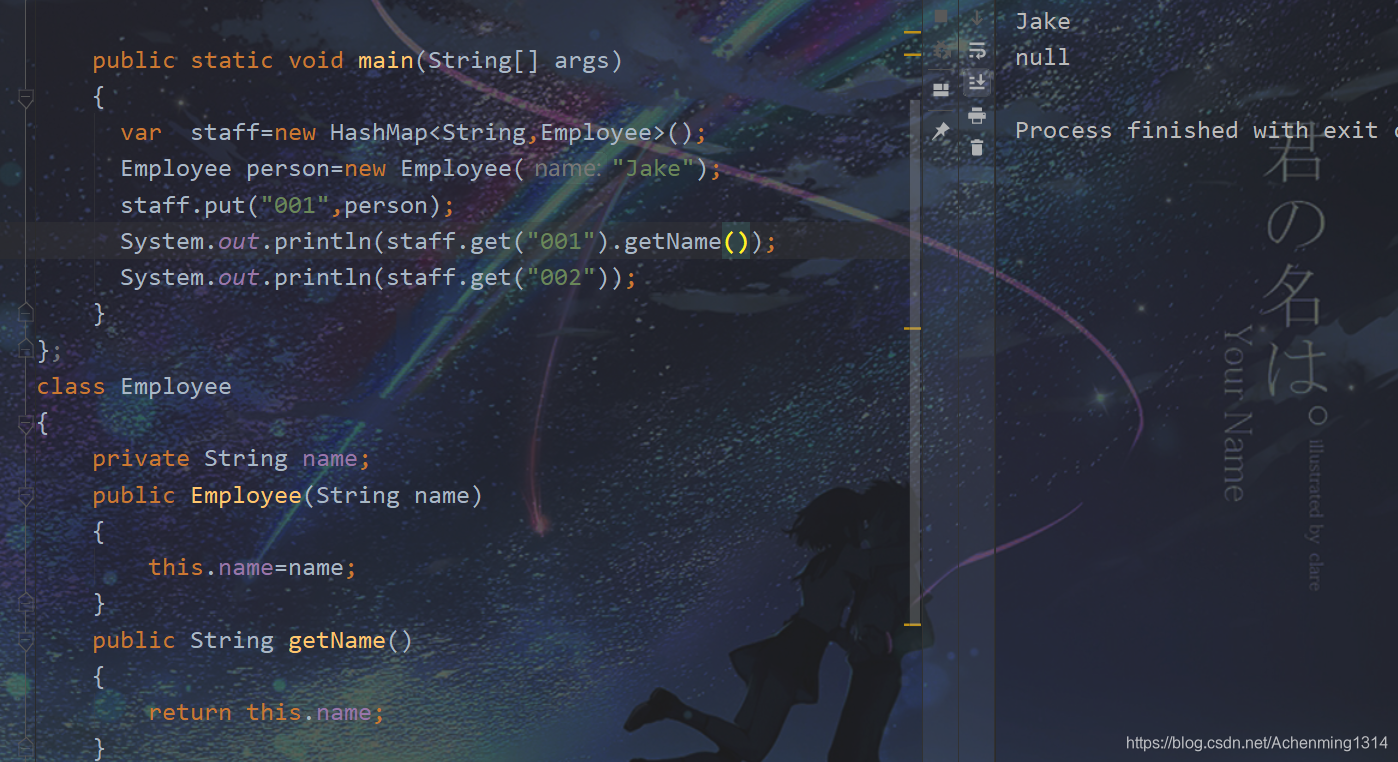Click 'String[] args' in the main signature
Image resolution: width=1398 pixels, height=762 pixels.
pyautogui.click(x=519, y=60)
